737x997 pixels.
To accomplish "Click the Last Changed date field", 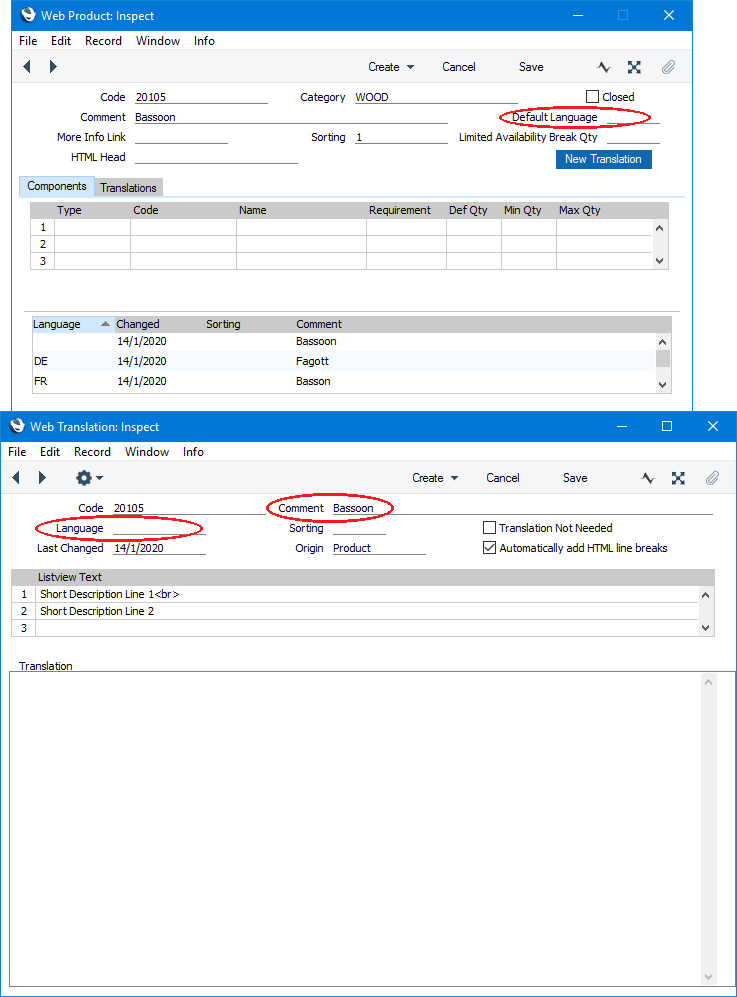I will (160, 548).
